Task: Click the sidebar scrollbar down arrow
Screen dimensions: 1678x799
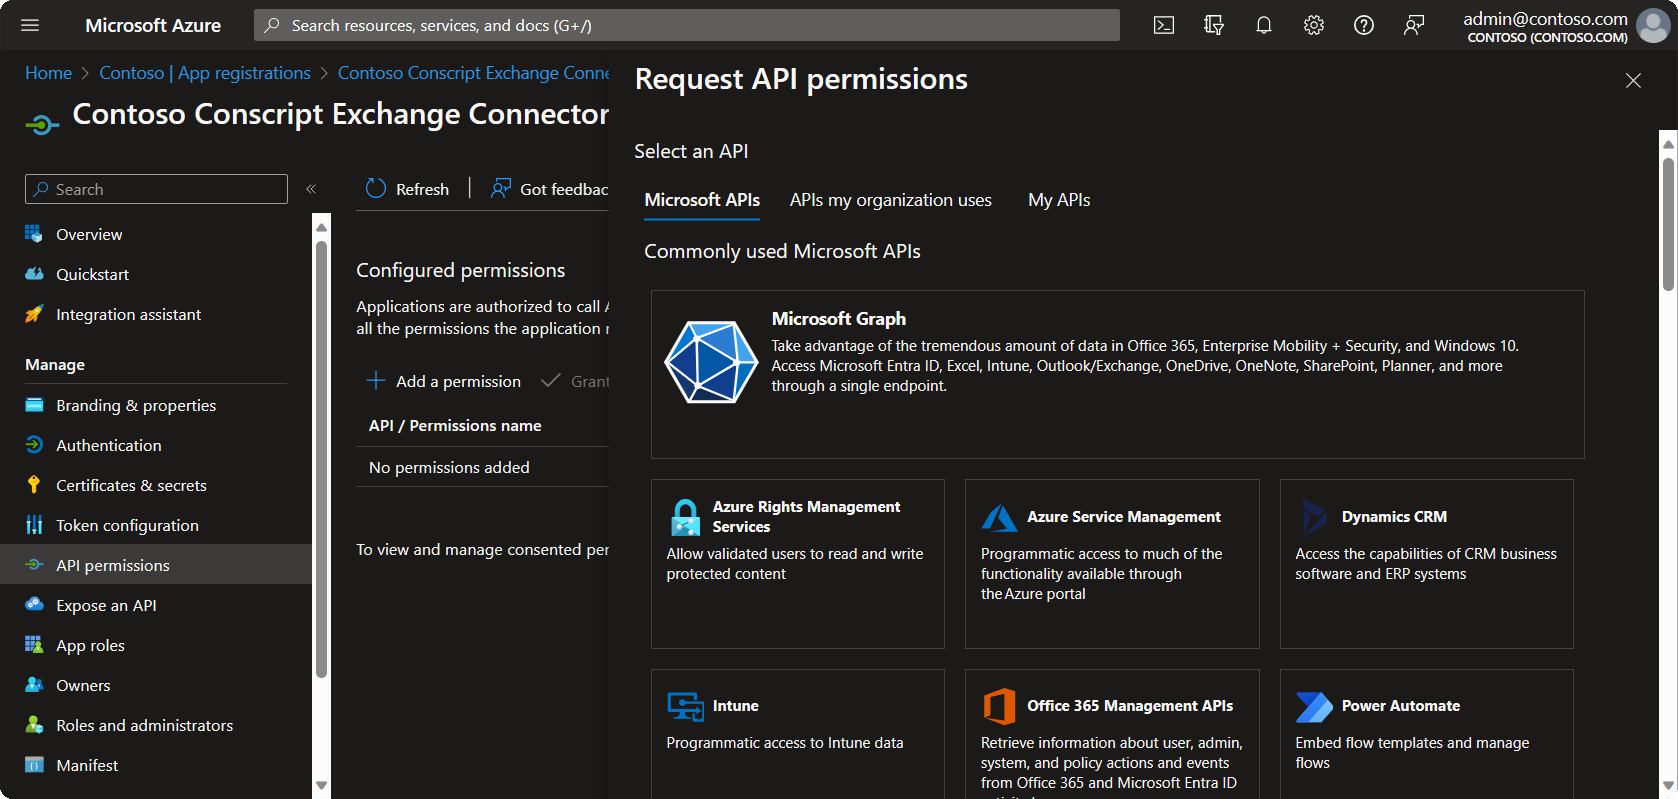Action: point(321,785)
